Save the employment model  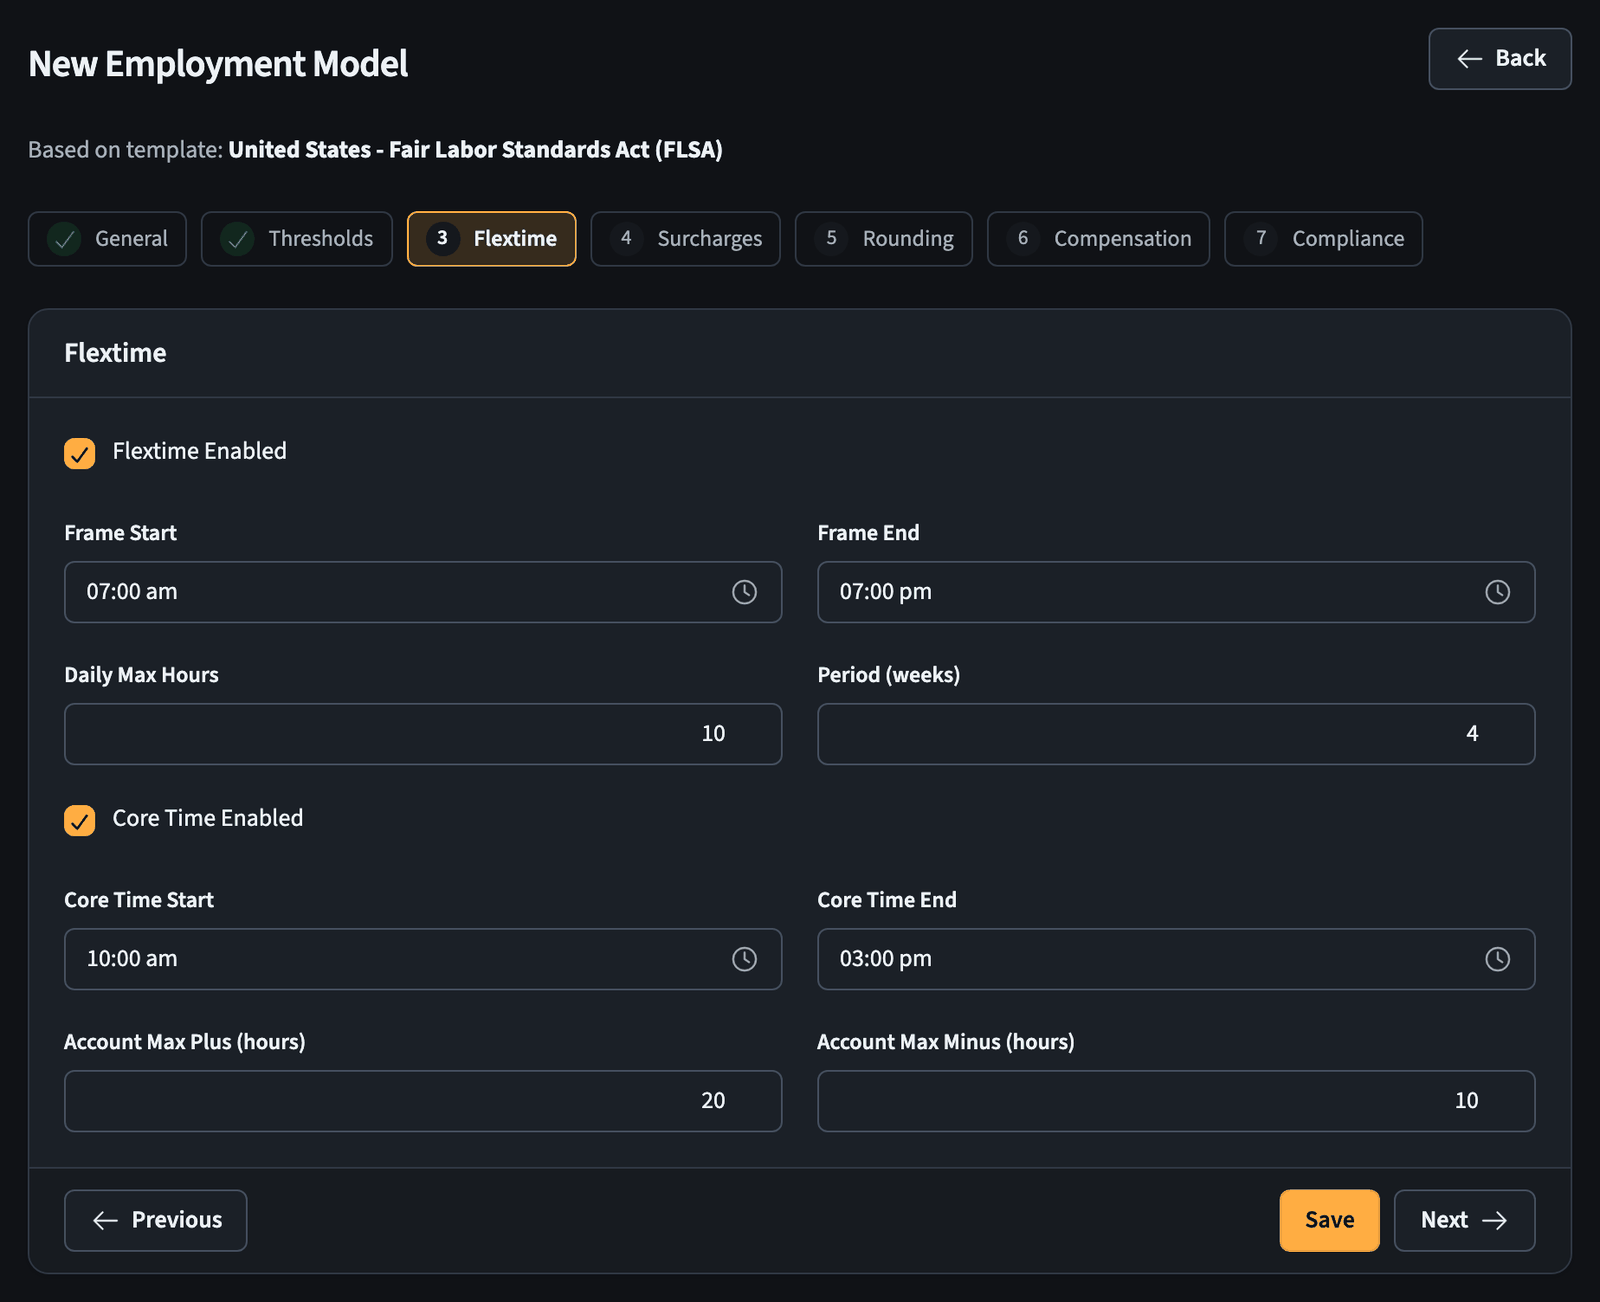coord(1329,1220)
